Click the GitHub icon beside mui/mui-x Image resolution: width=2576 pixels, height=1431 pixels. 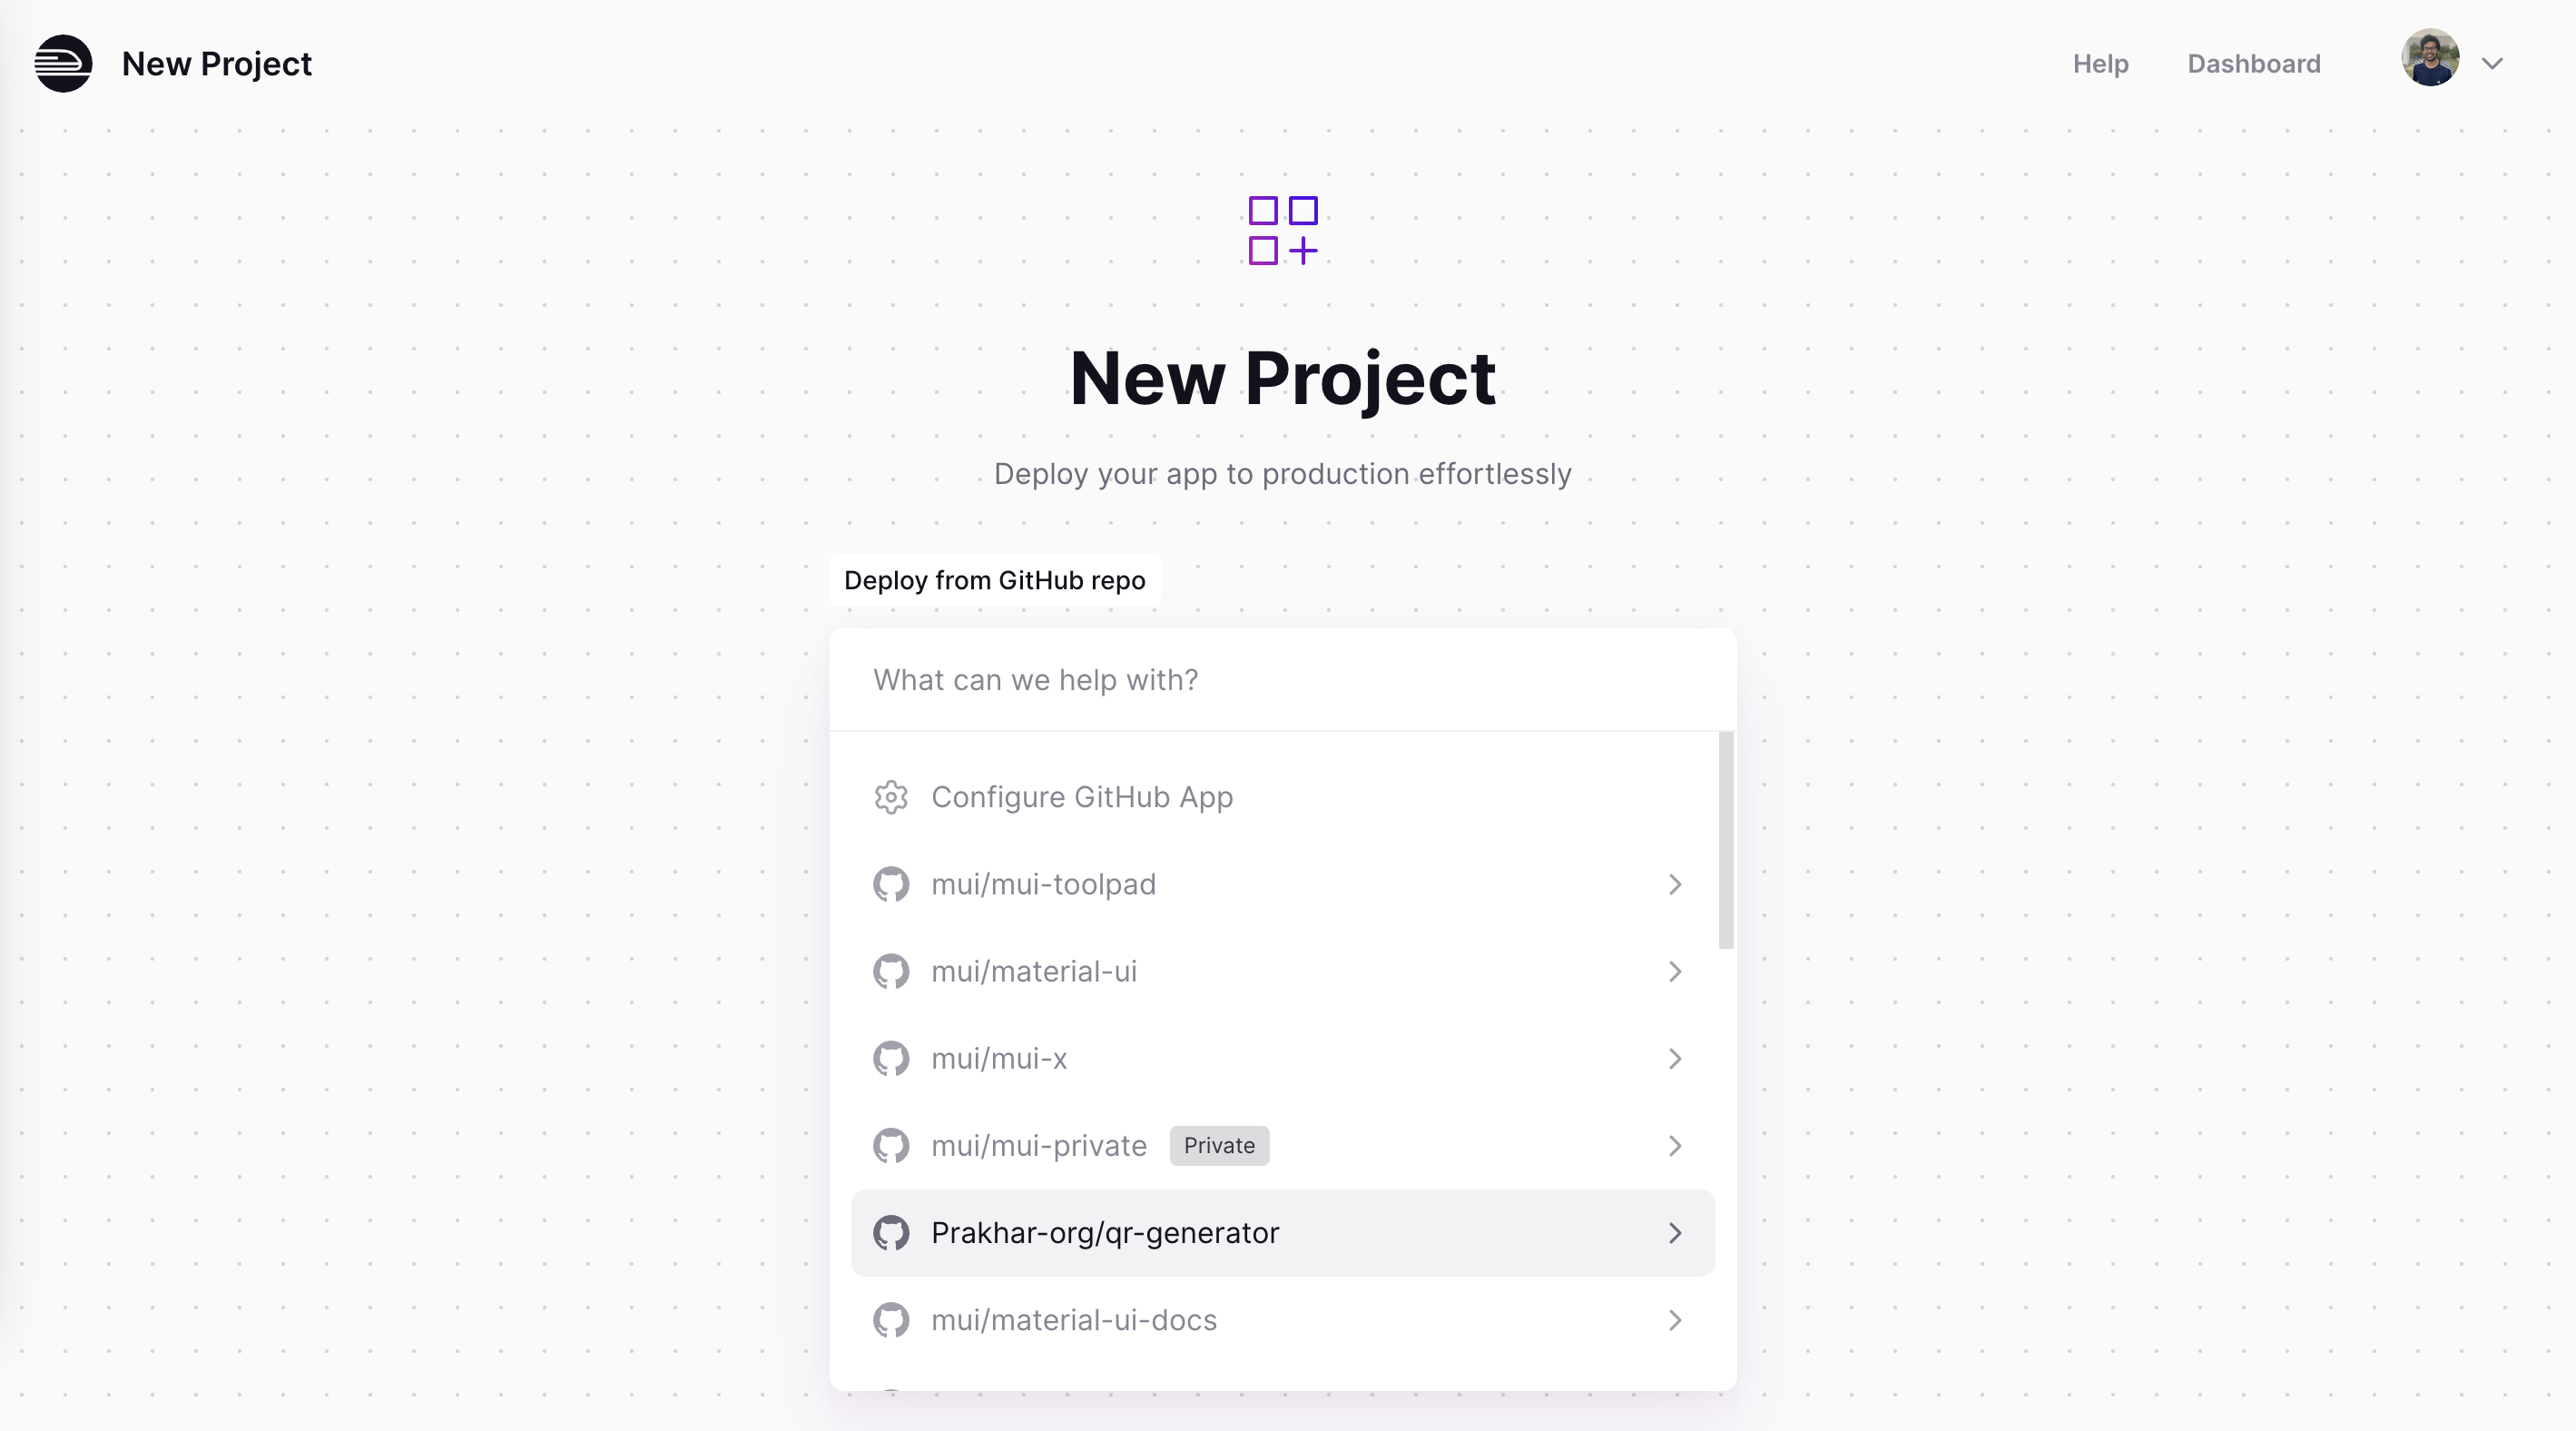point(891,1058)
